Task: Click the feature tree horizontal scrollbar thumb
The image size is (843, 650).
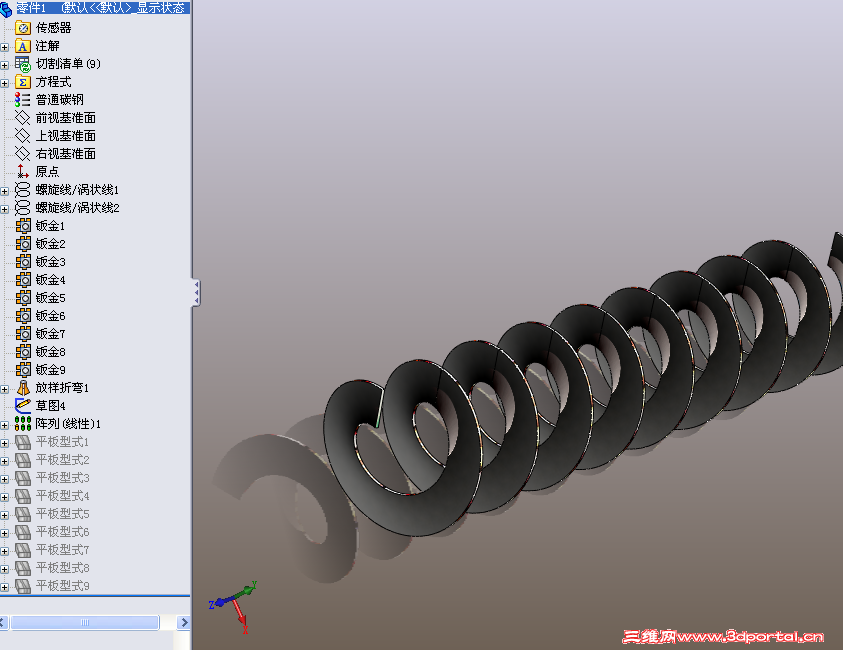Action: pos(85,623)
